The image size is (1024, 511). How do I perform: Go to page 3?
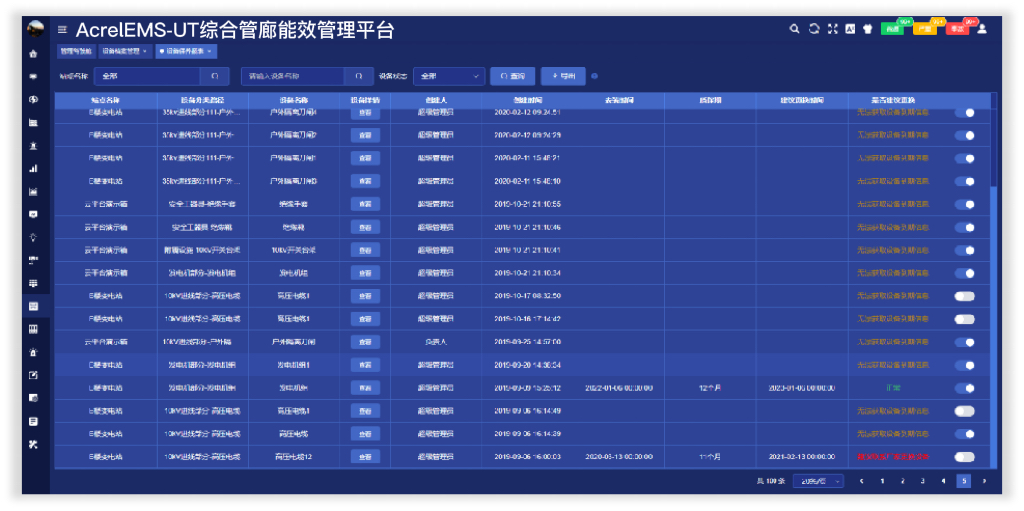coord(923,481)
